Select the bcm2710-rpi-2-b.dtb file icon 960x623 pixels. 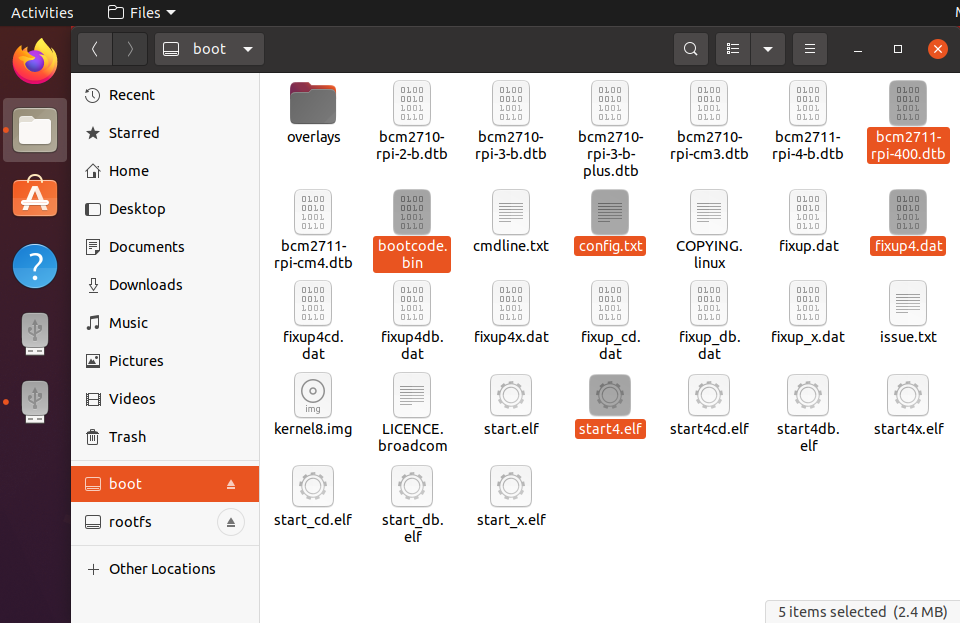(412, 103)
